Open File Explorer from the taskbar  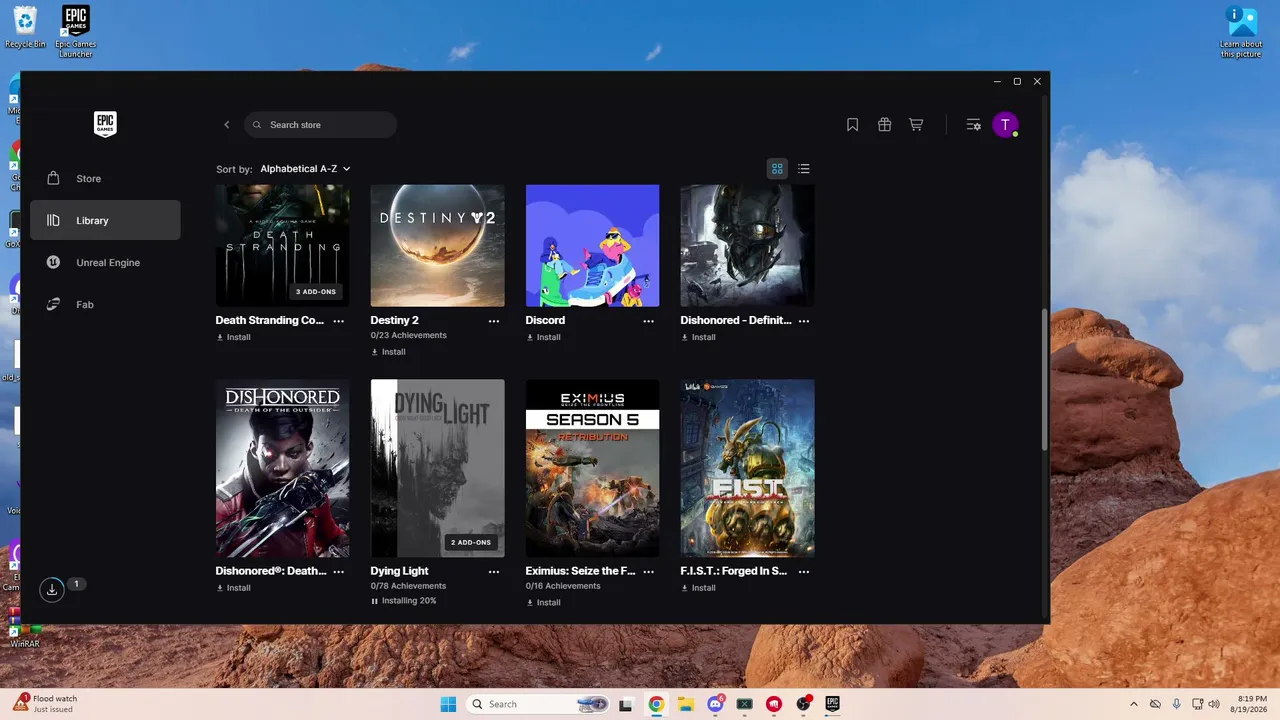[x=686, y=704]
